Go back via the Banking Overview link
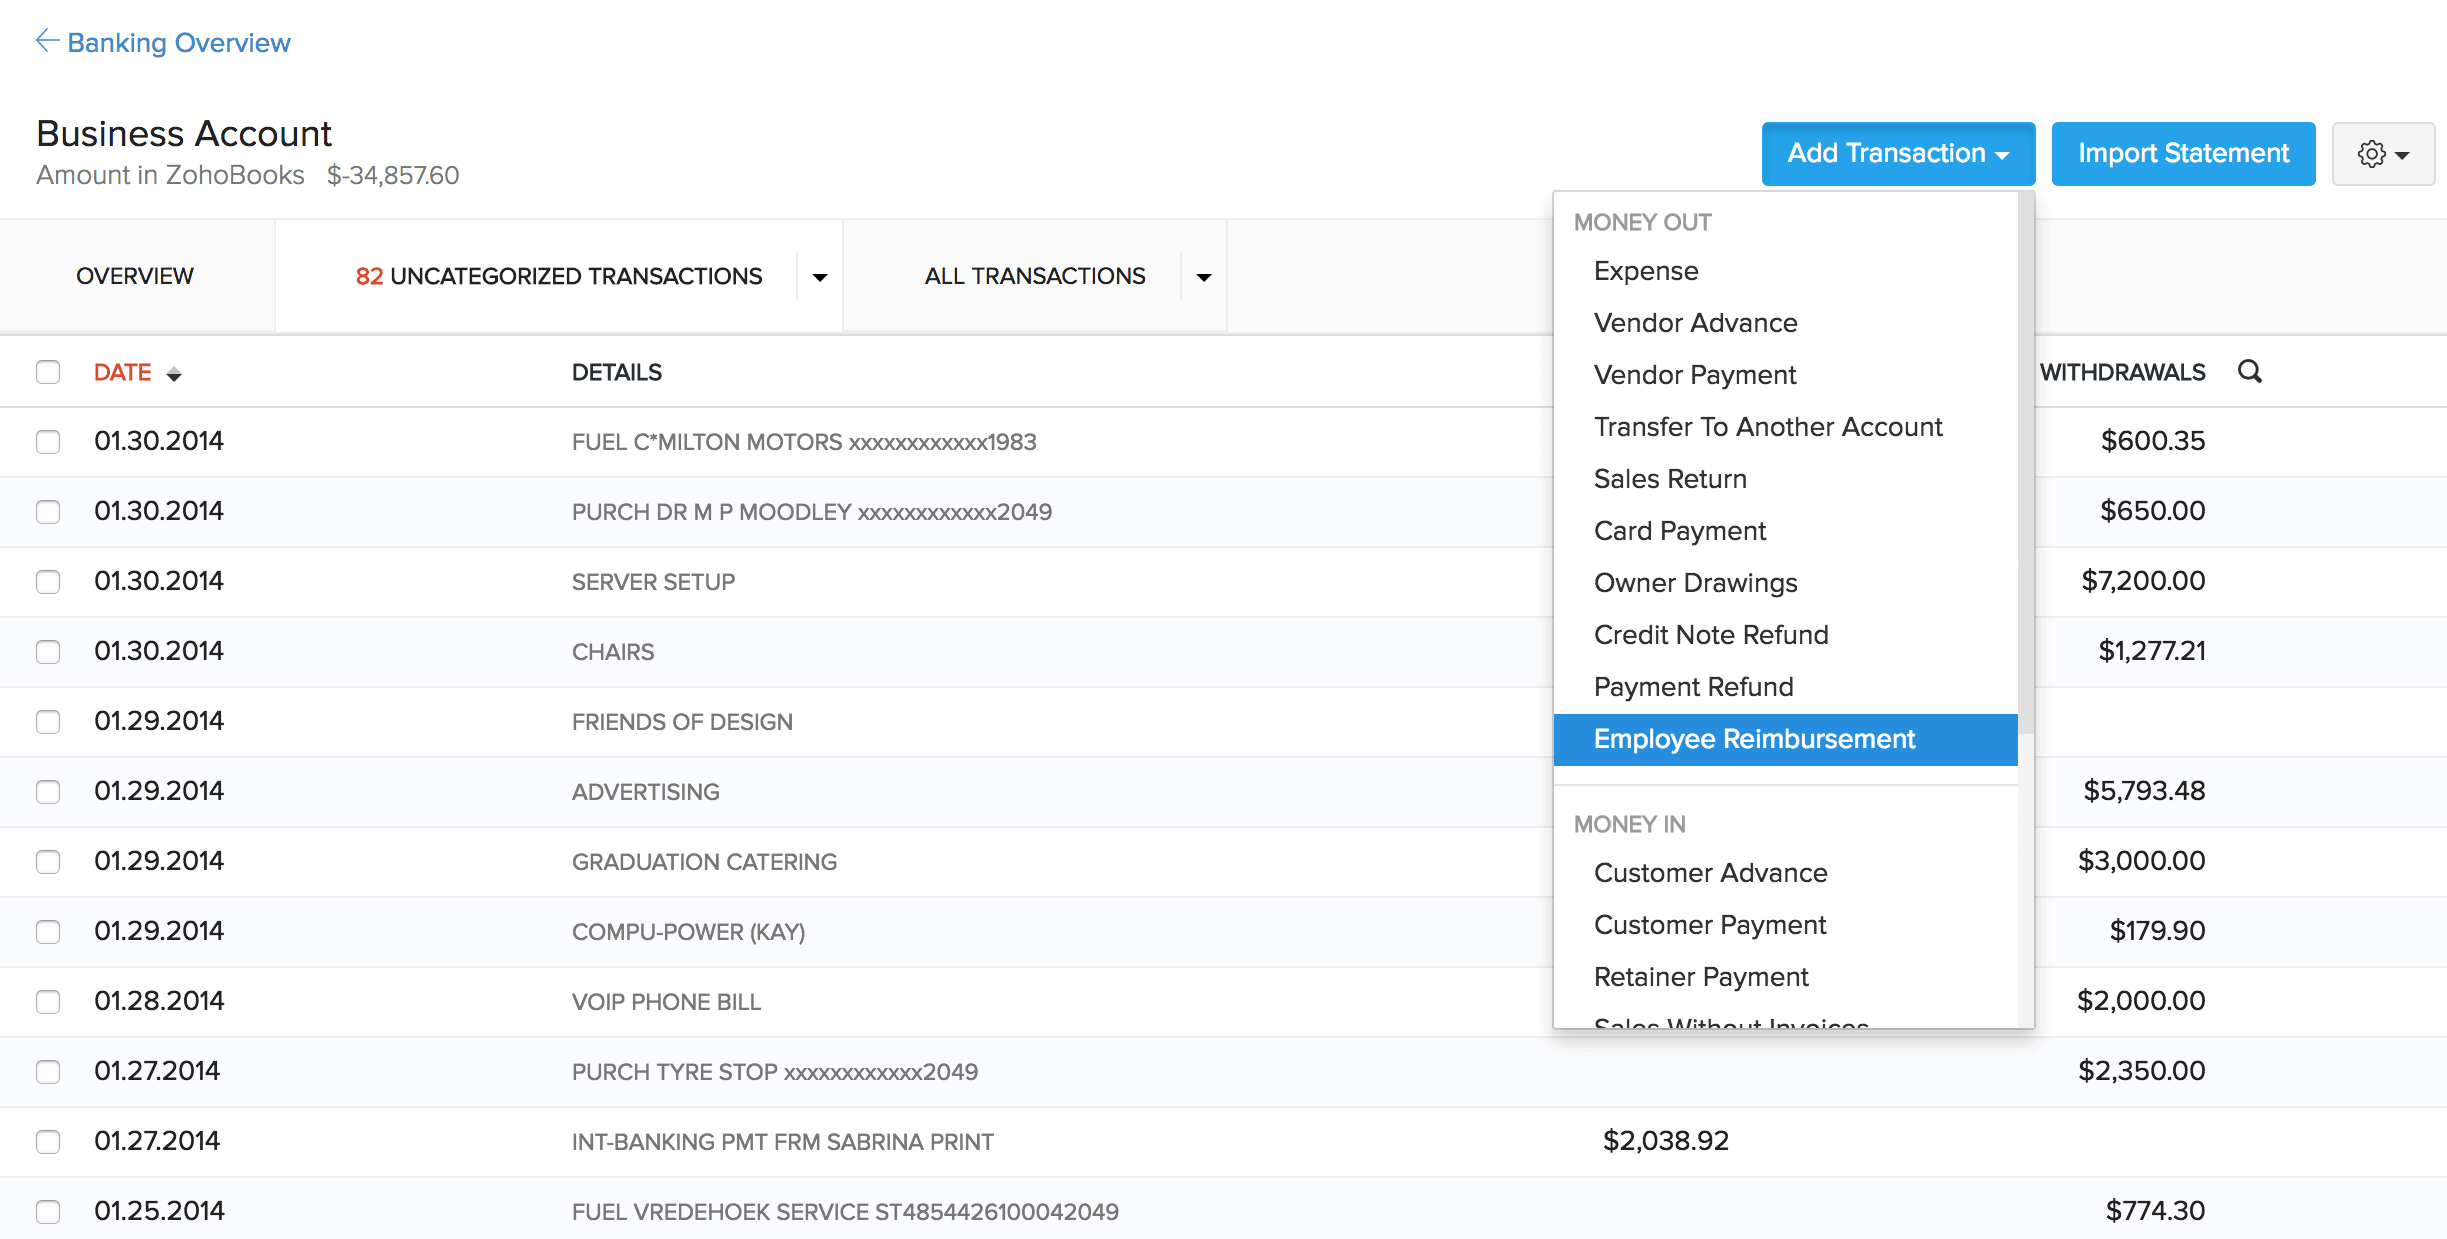This screenshot has width=2447, height=1239. point(178,42)
